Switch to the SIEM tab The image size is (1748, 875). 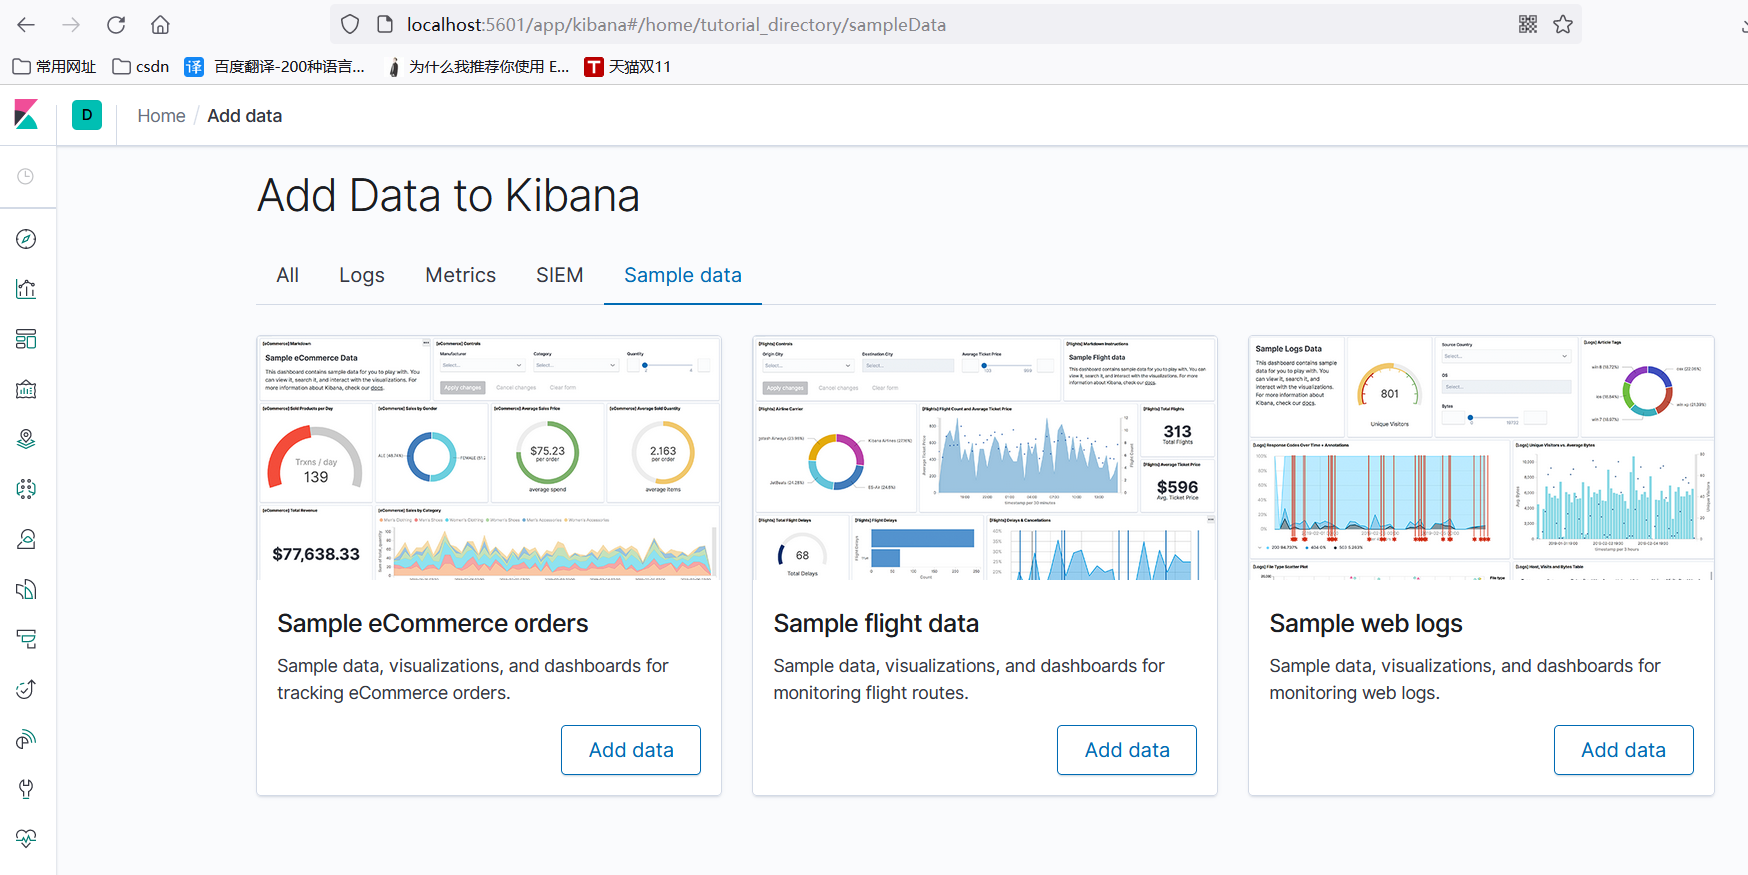coord(560,275)
